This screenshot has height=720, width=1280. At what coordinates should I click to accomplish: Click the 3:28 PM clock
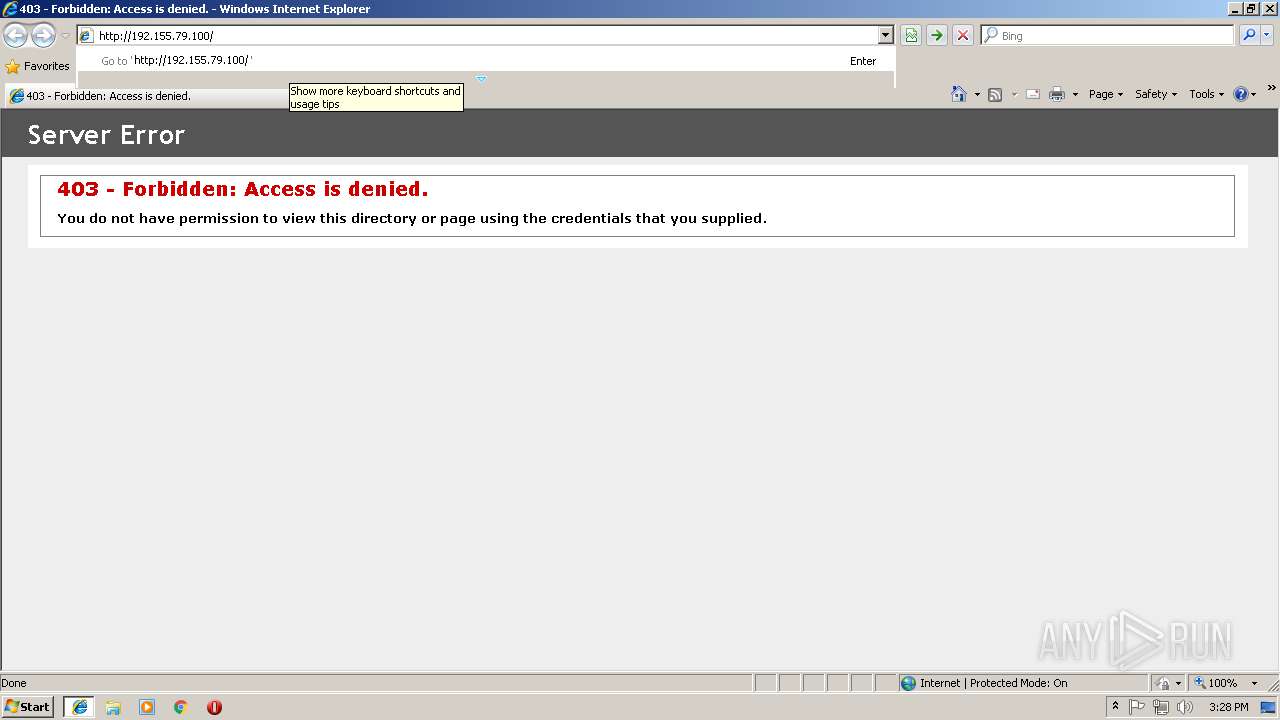tap(1228, 707)
